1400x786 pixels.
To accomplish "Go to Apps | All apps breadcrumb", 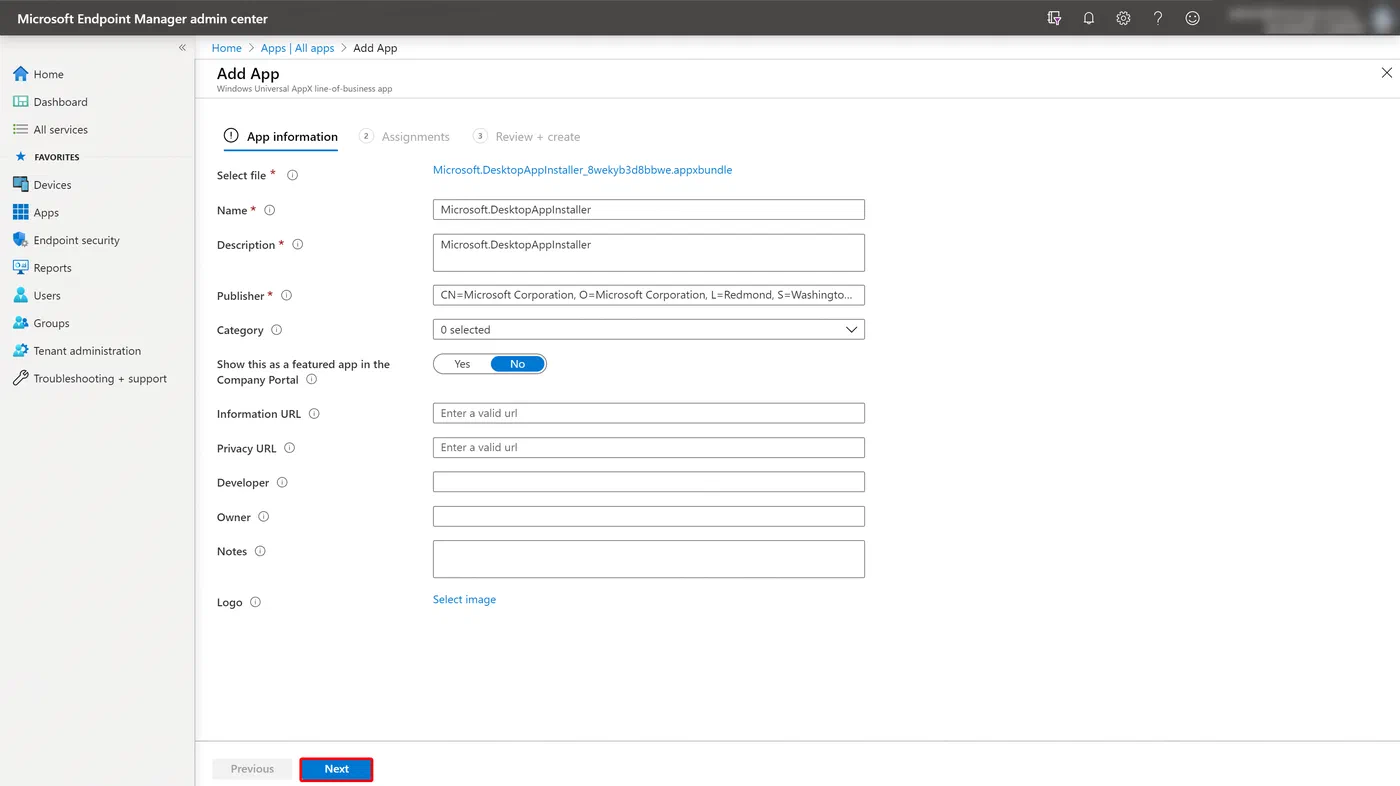I will tap(298, 48).
